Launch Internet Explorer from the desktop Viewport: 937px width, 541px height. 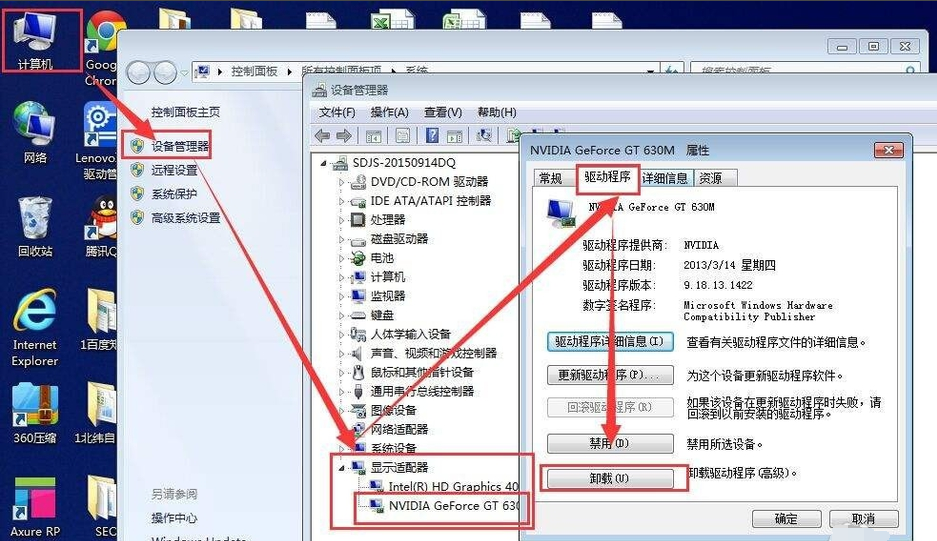click(x=35, y=325)
